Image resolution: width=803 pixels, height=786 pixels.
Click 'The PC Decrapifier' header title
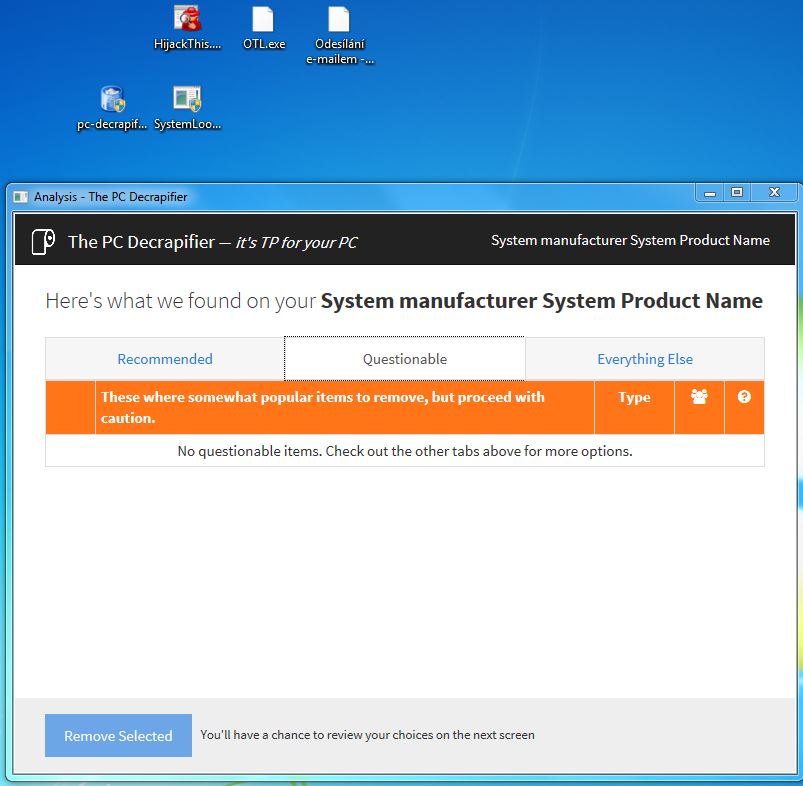pos(141,242)
